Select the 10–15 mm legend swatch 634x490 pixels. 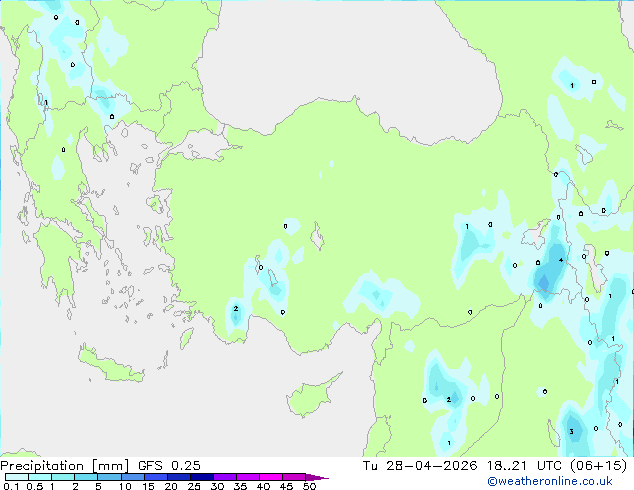(133, 477)
